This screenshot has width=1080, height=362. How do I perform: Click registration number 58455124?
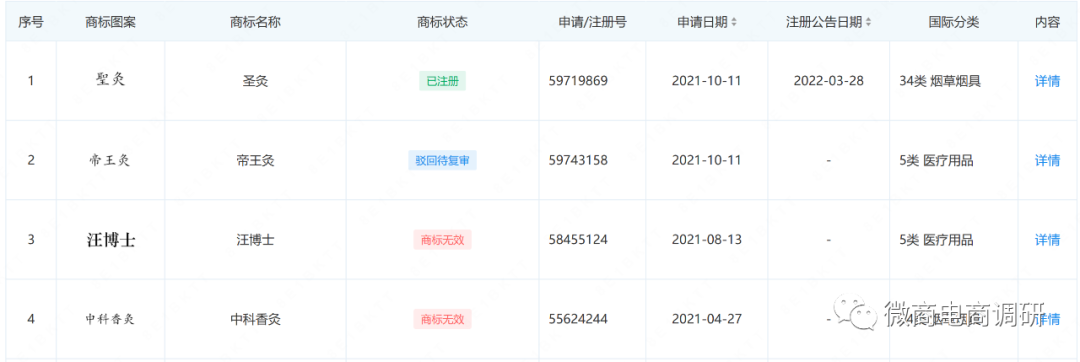(579, 240)
